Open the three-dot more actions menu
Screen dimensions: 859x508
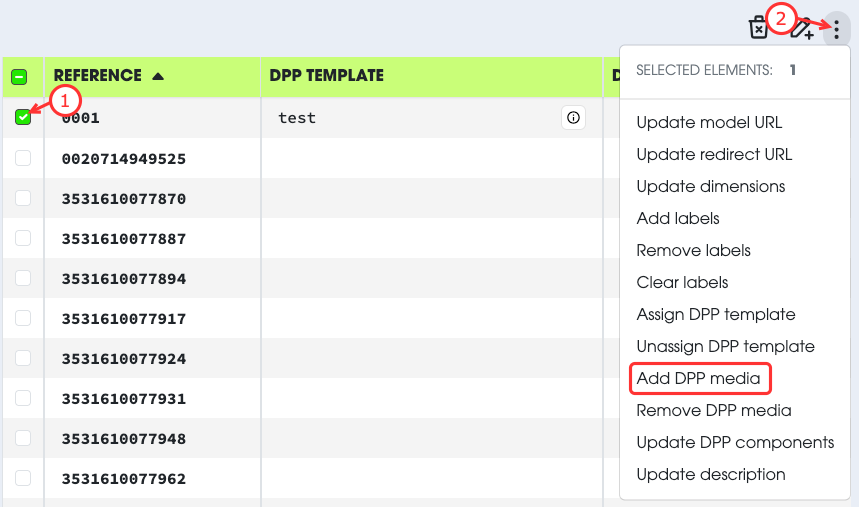pyautogui.click(x=836, y=29)
